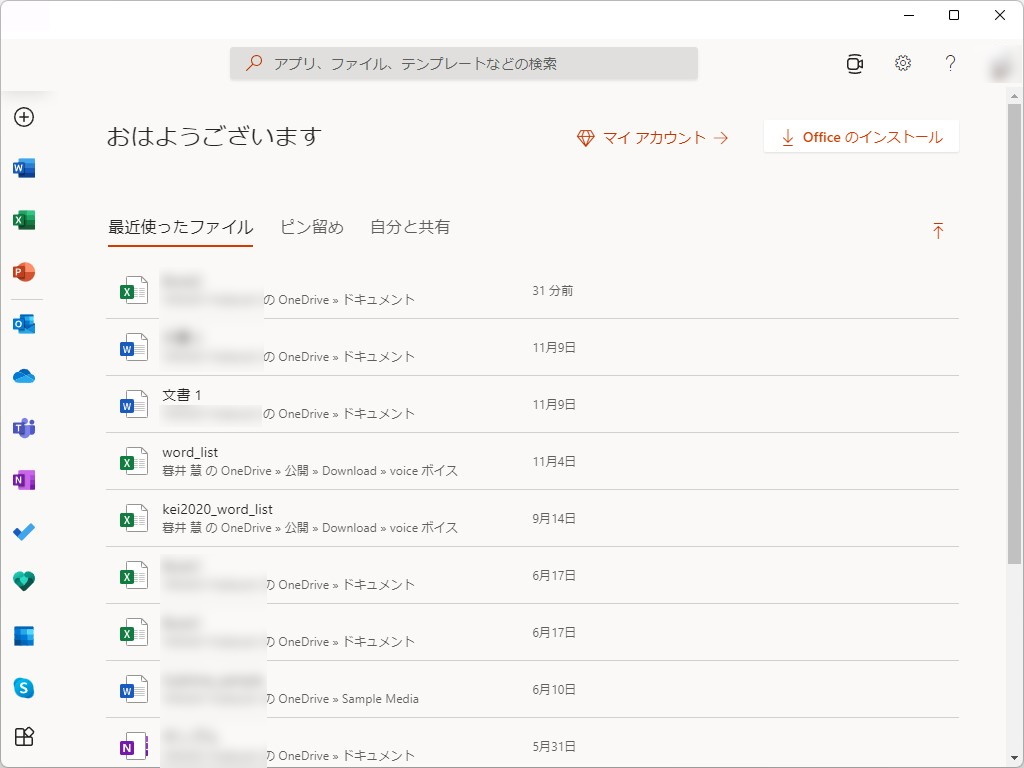Viewport: 1024px width, 768px height.
Task: Click the search box for apps and files
Action: tap(463, 63)
